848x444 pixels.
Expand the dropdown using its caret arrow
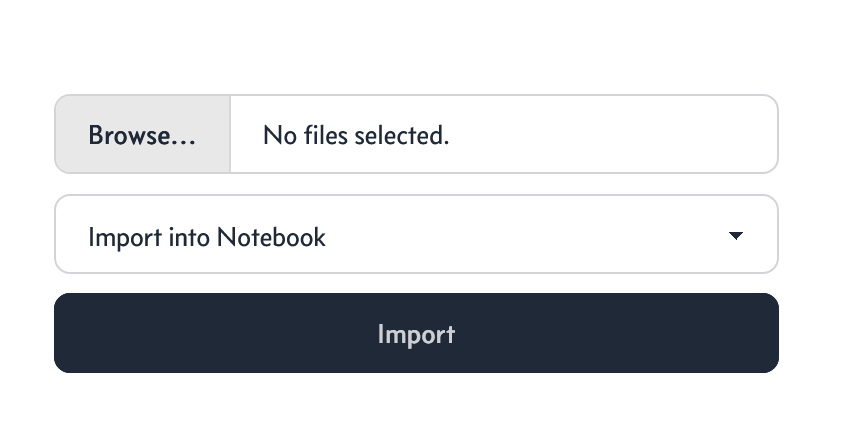[x=735, y=235]
